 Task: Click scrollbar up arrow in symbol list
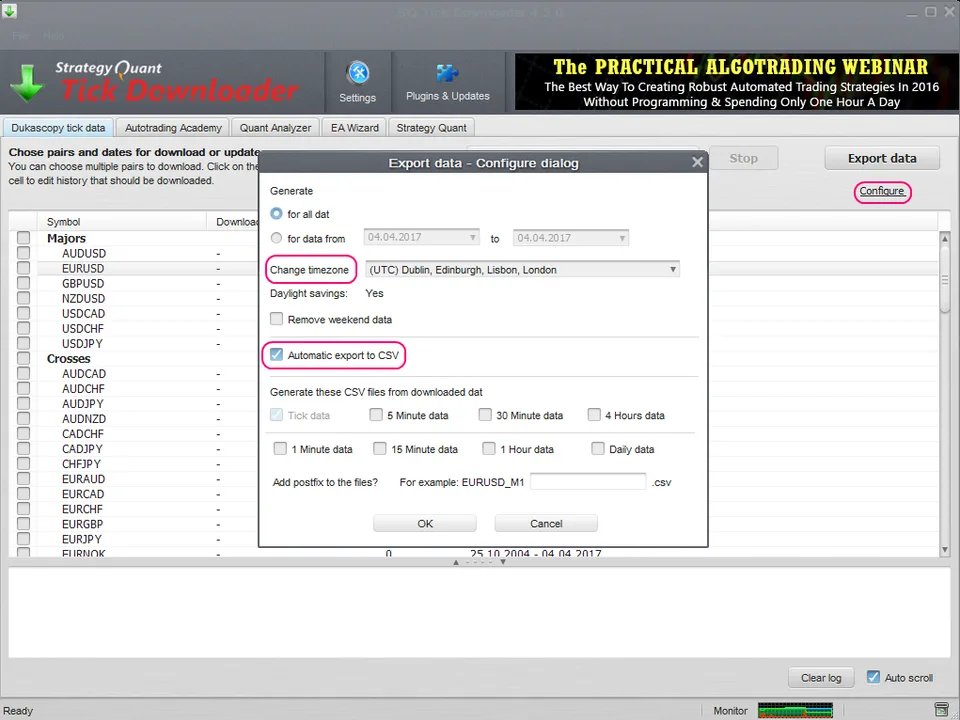(945, 238)
